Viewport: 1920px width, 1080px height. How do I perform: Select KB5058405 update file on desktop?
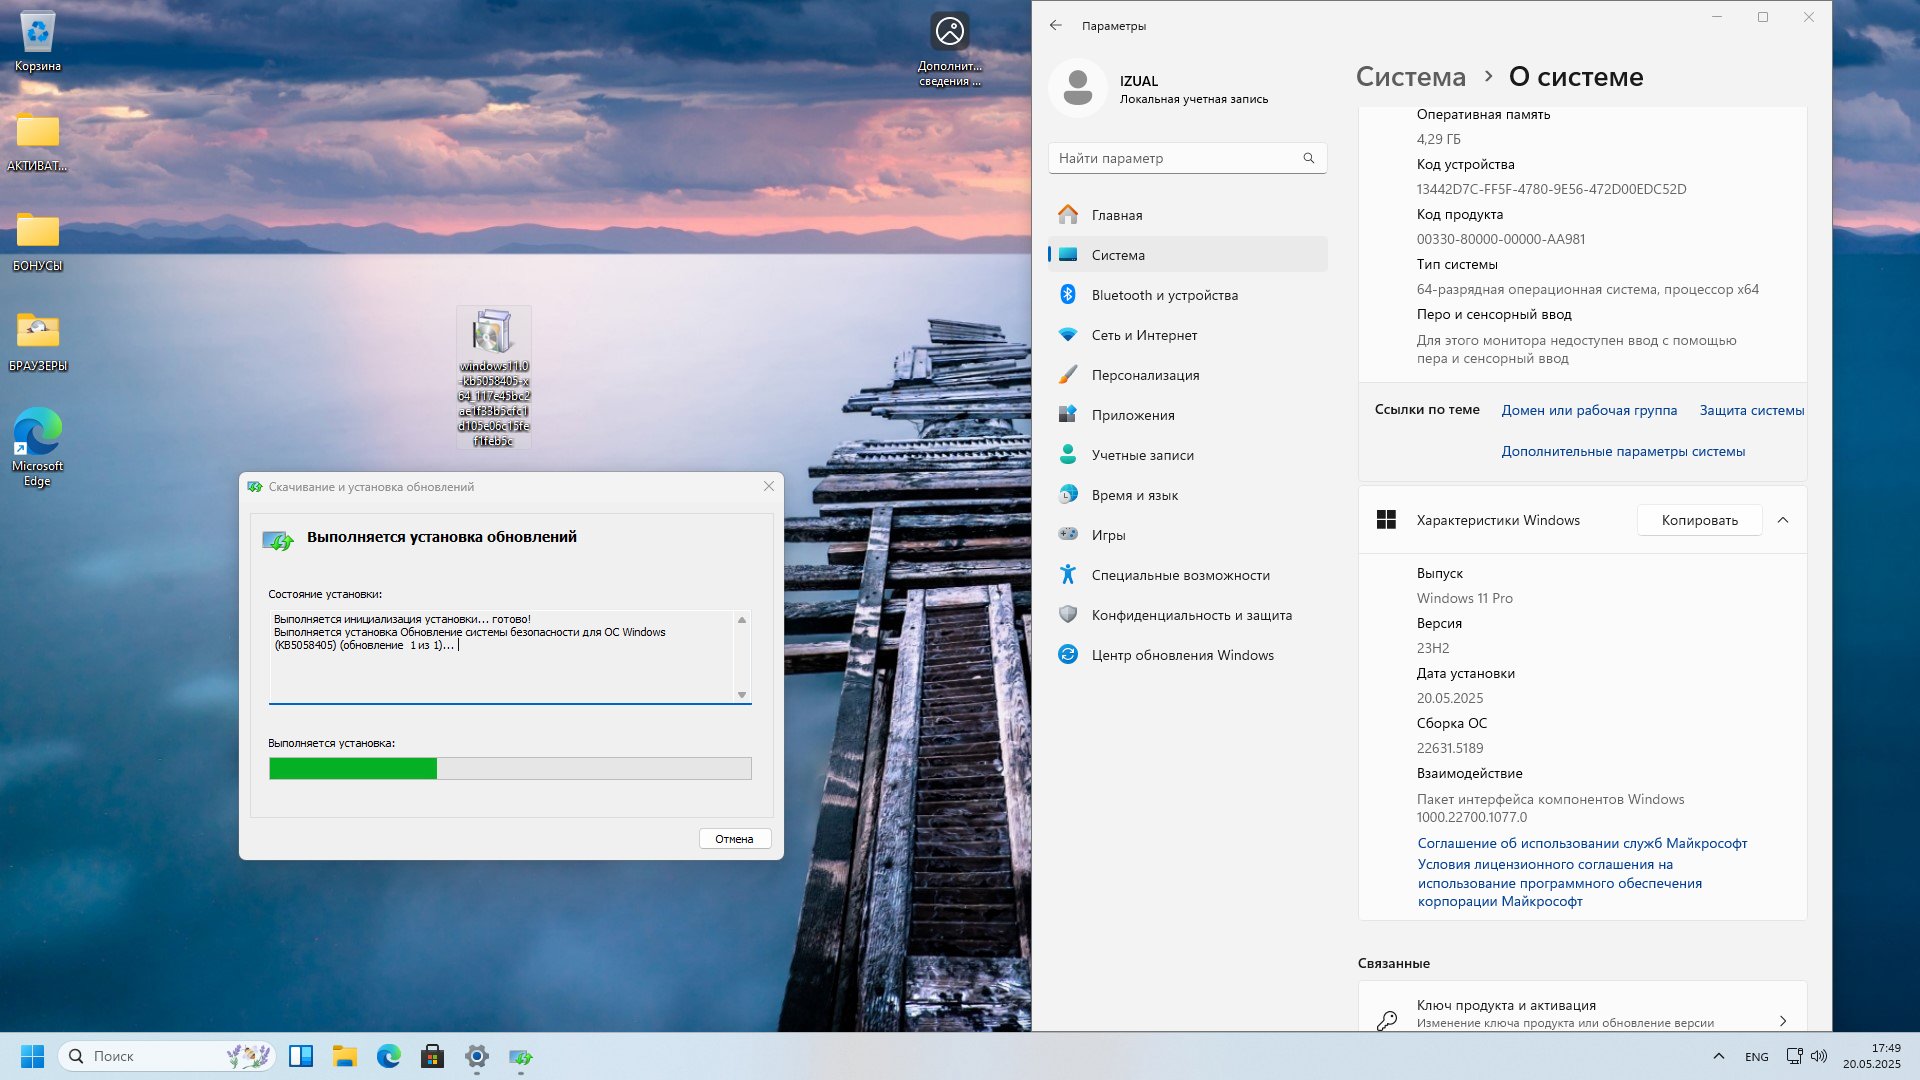494,377
